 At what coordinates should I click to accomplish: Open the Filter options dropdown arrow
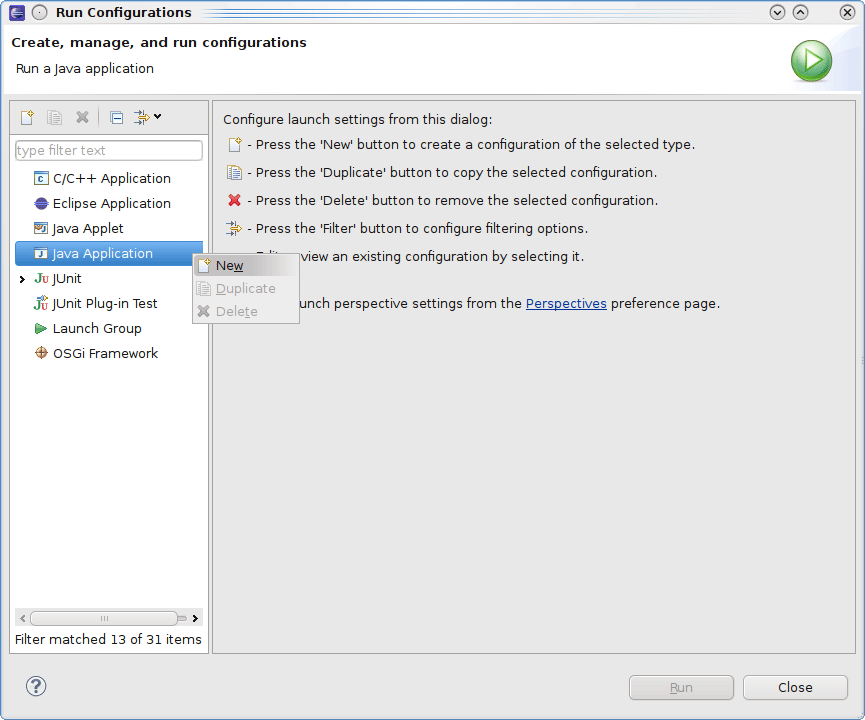[x=158, y=116]
